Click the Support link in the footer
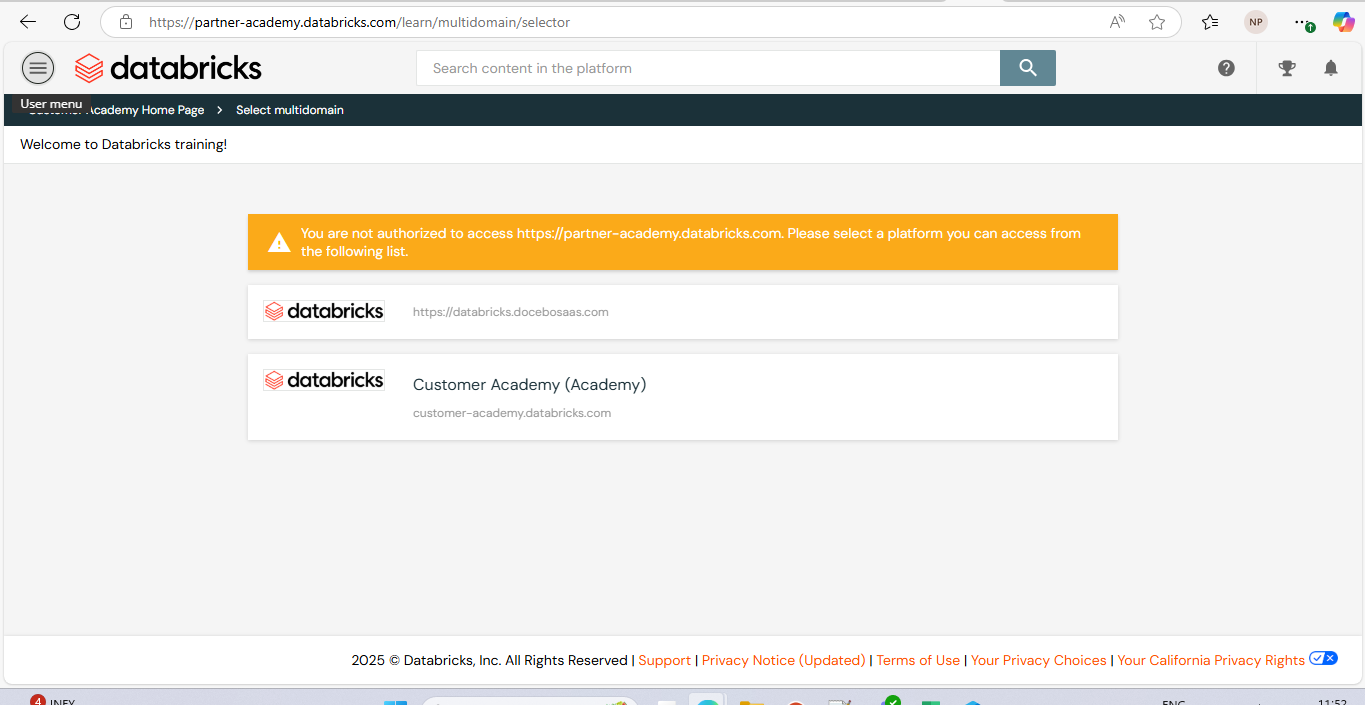Viewport: 1365px width, 705px height. pos(664,660)
